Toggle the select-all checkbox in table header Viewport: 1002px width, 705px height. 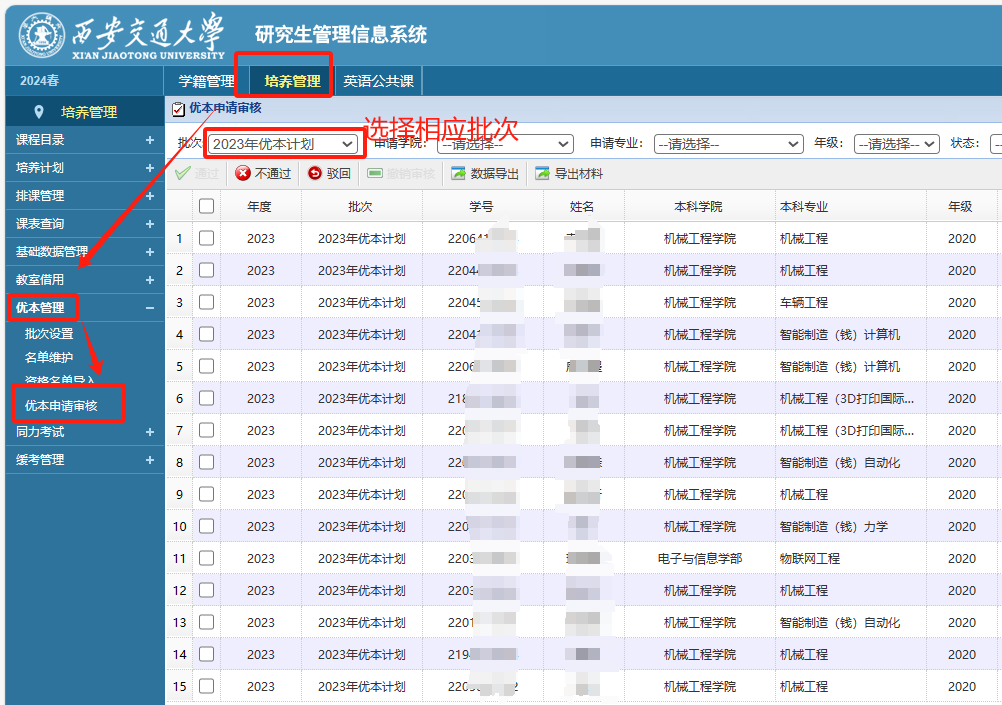point(206,206)
